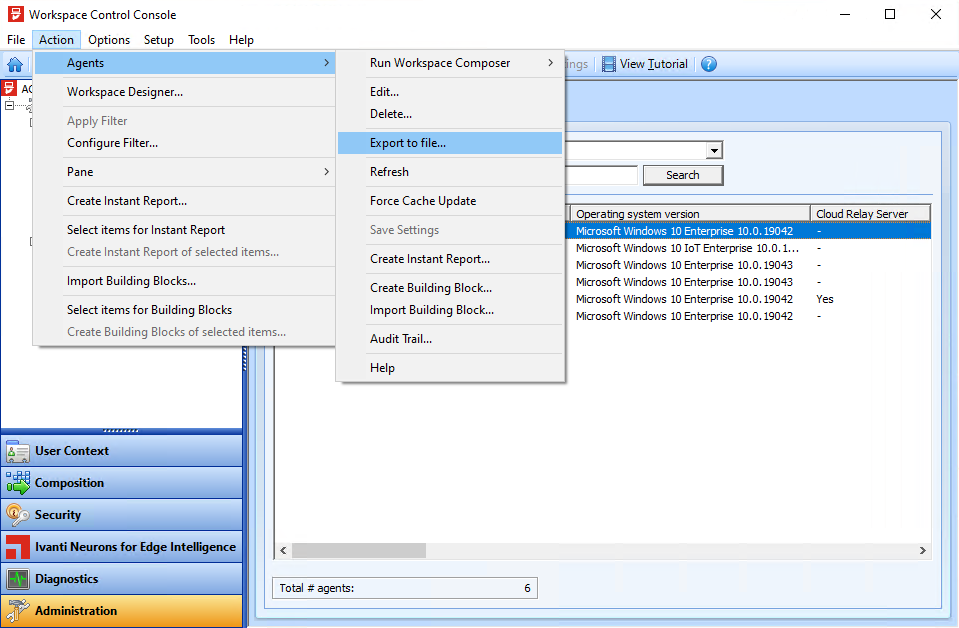Expand the Agents submenu arrow
959x628 pixels.
327,63
